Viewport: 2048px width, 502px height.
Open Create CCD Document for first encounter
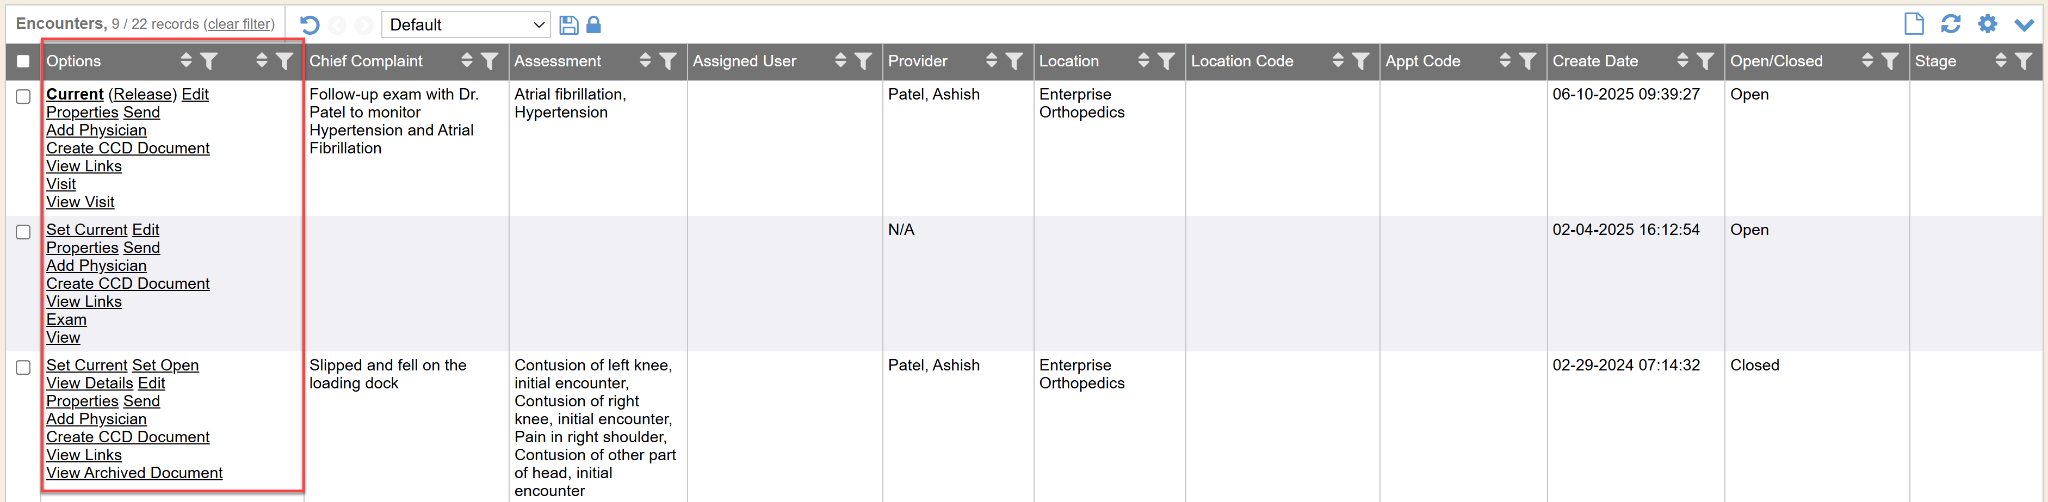(x=128, y=148)
